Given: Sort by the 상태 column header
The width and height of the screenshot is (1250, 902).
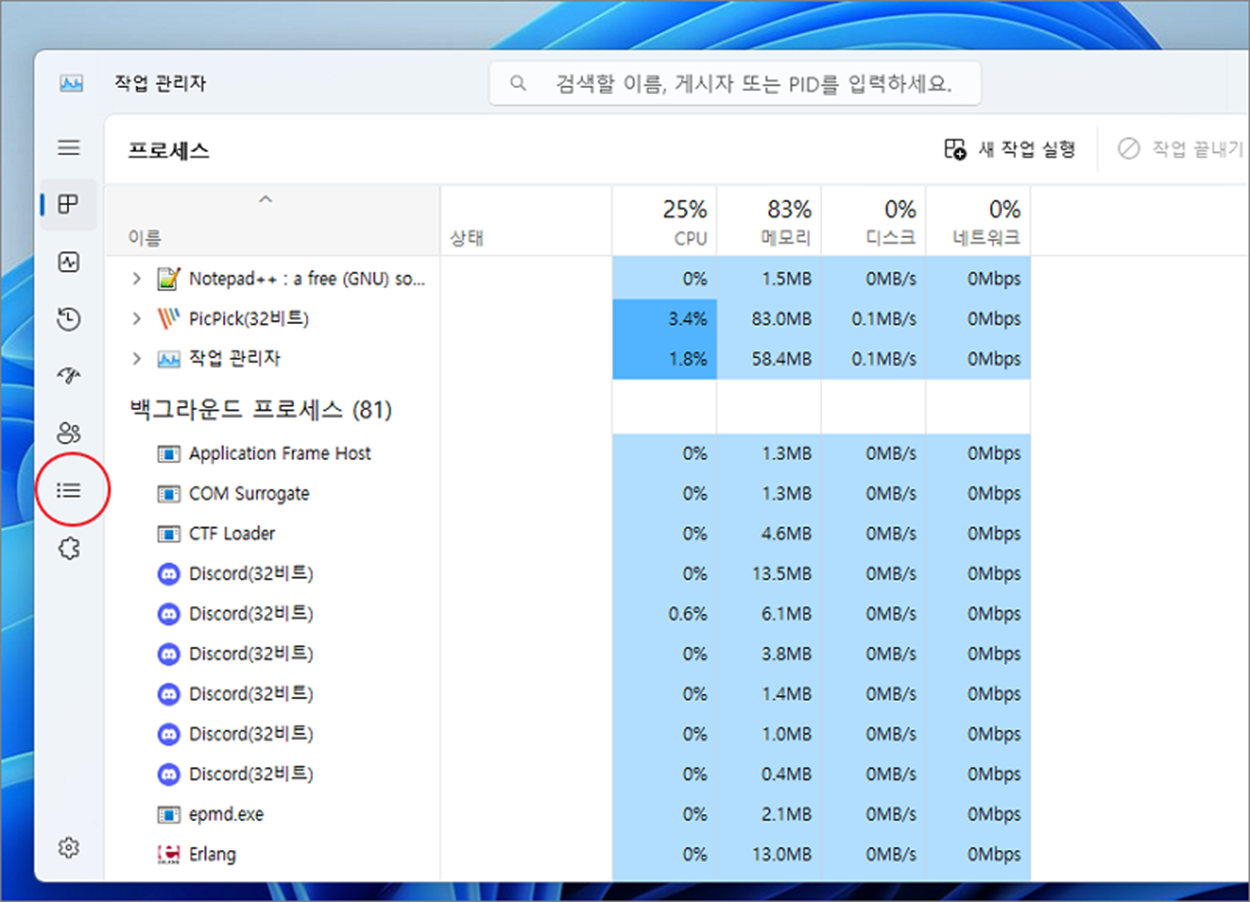Looking at the screenshot, I should 526,220.
